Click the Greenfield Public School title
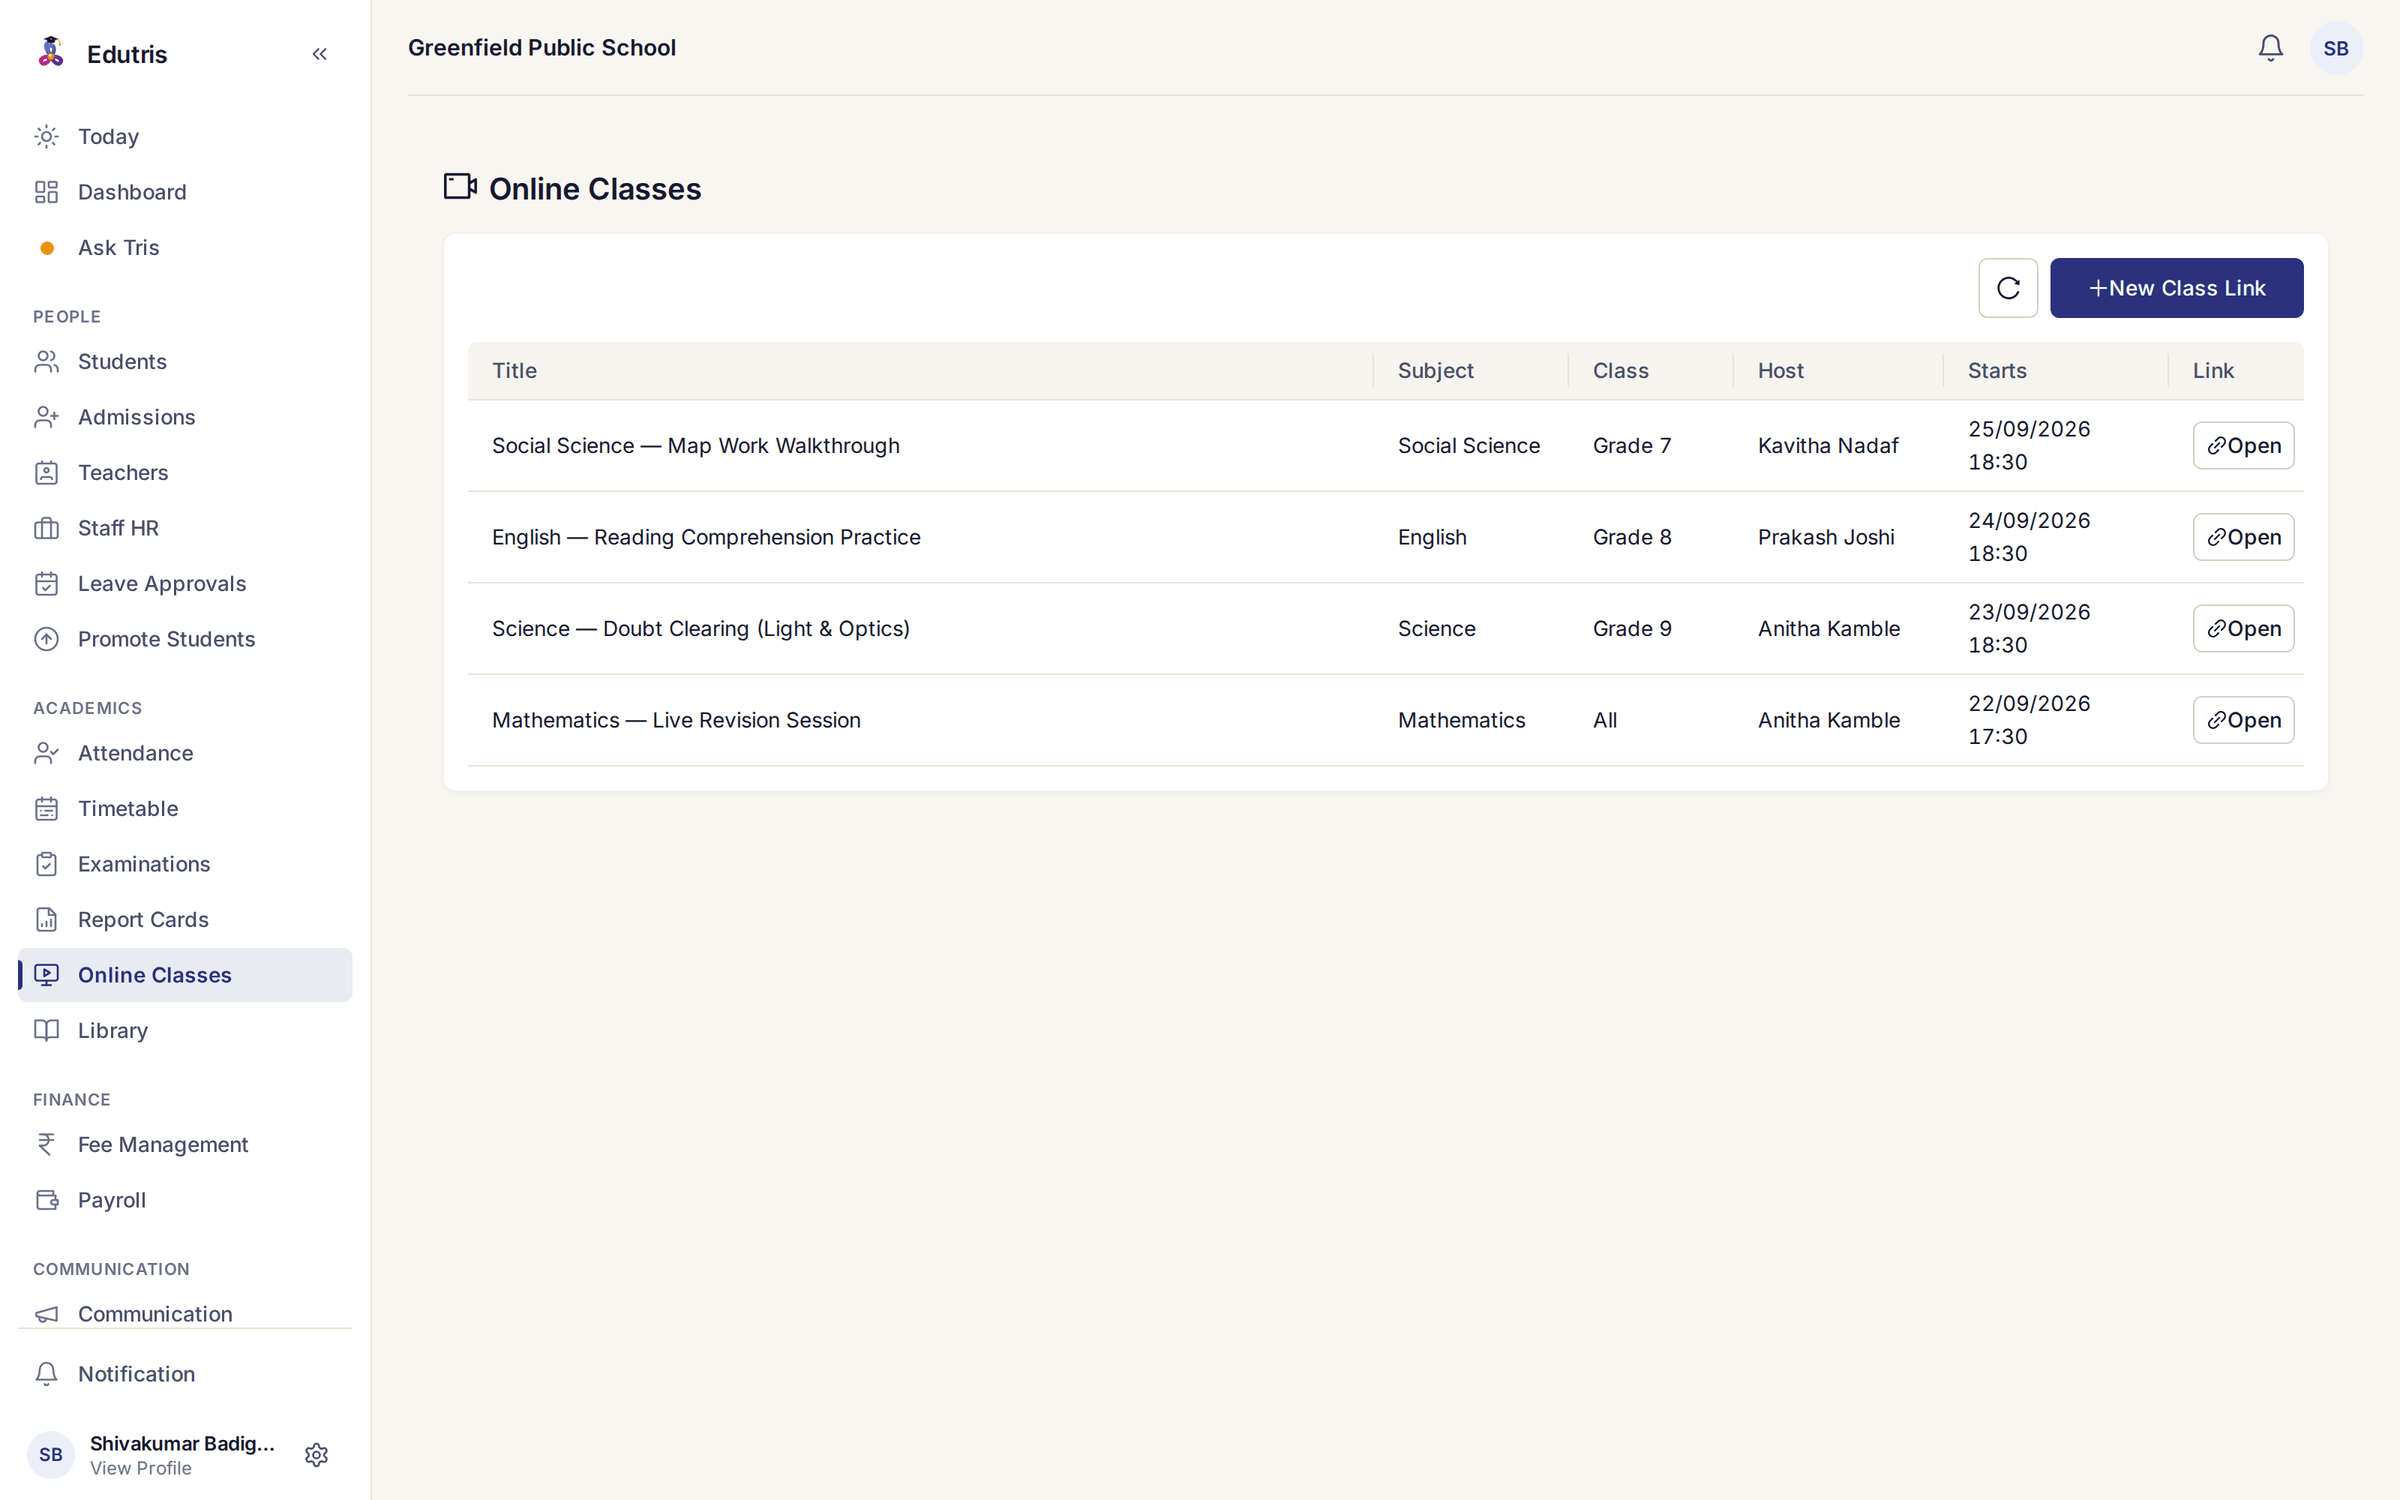This screenshot has width=2400, height=1500. (541, 48)
